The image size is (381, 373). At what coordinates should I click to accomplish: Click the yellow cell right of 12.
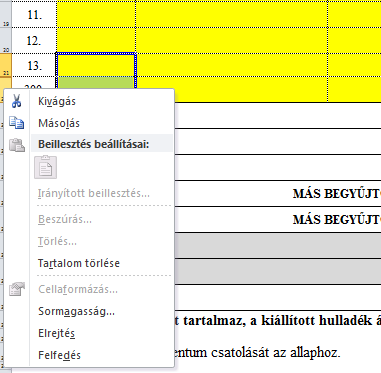point(96,40)
